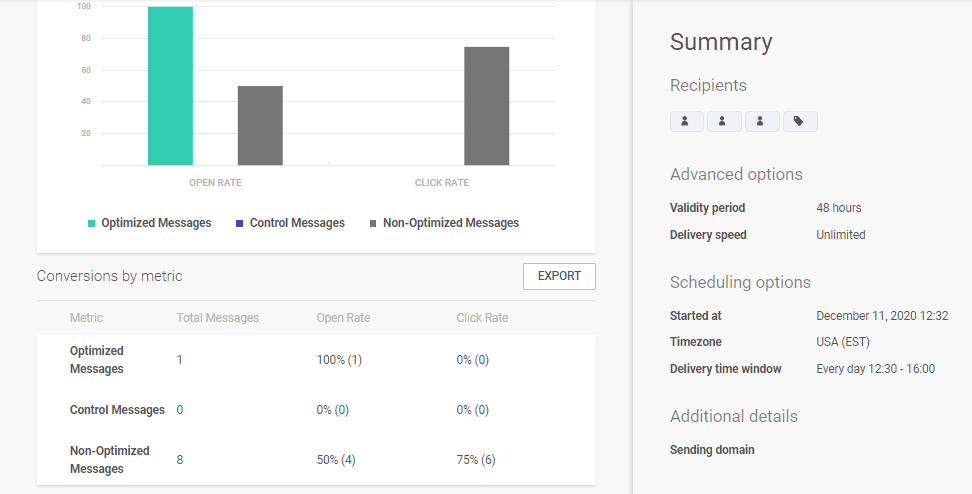Click the tag icon recipient chip
This screenshot has height=494, width=972.
tap(800, 121)
